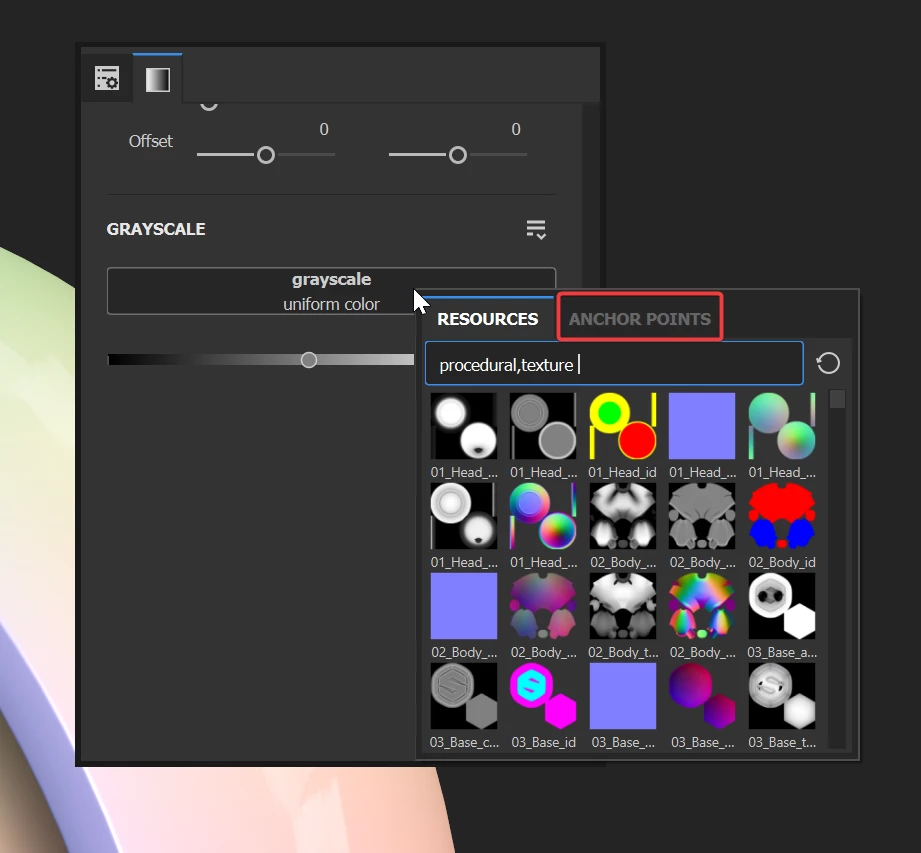Click the grayscale uniform color button
Viewport: 921px width, 853px height.
[331, 291]
